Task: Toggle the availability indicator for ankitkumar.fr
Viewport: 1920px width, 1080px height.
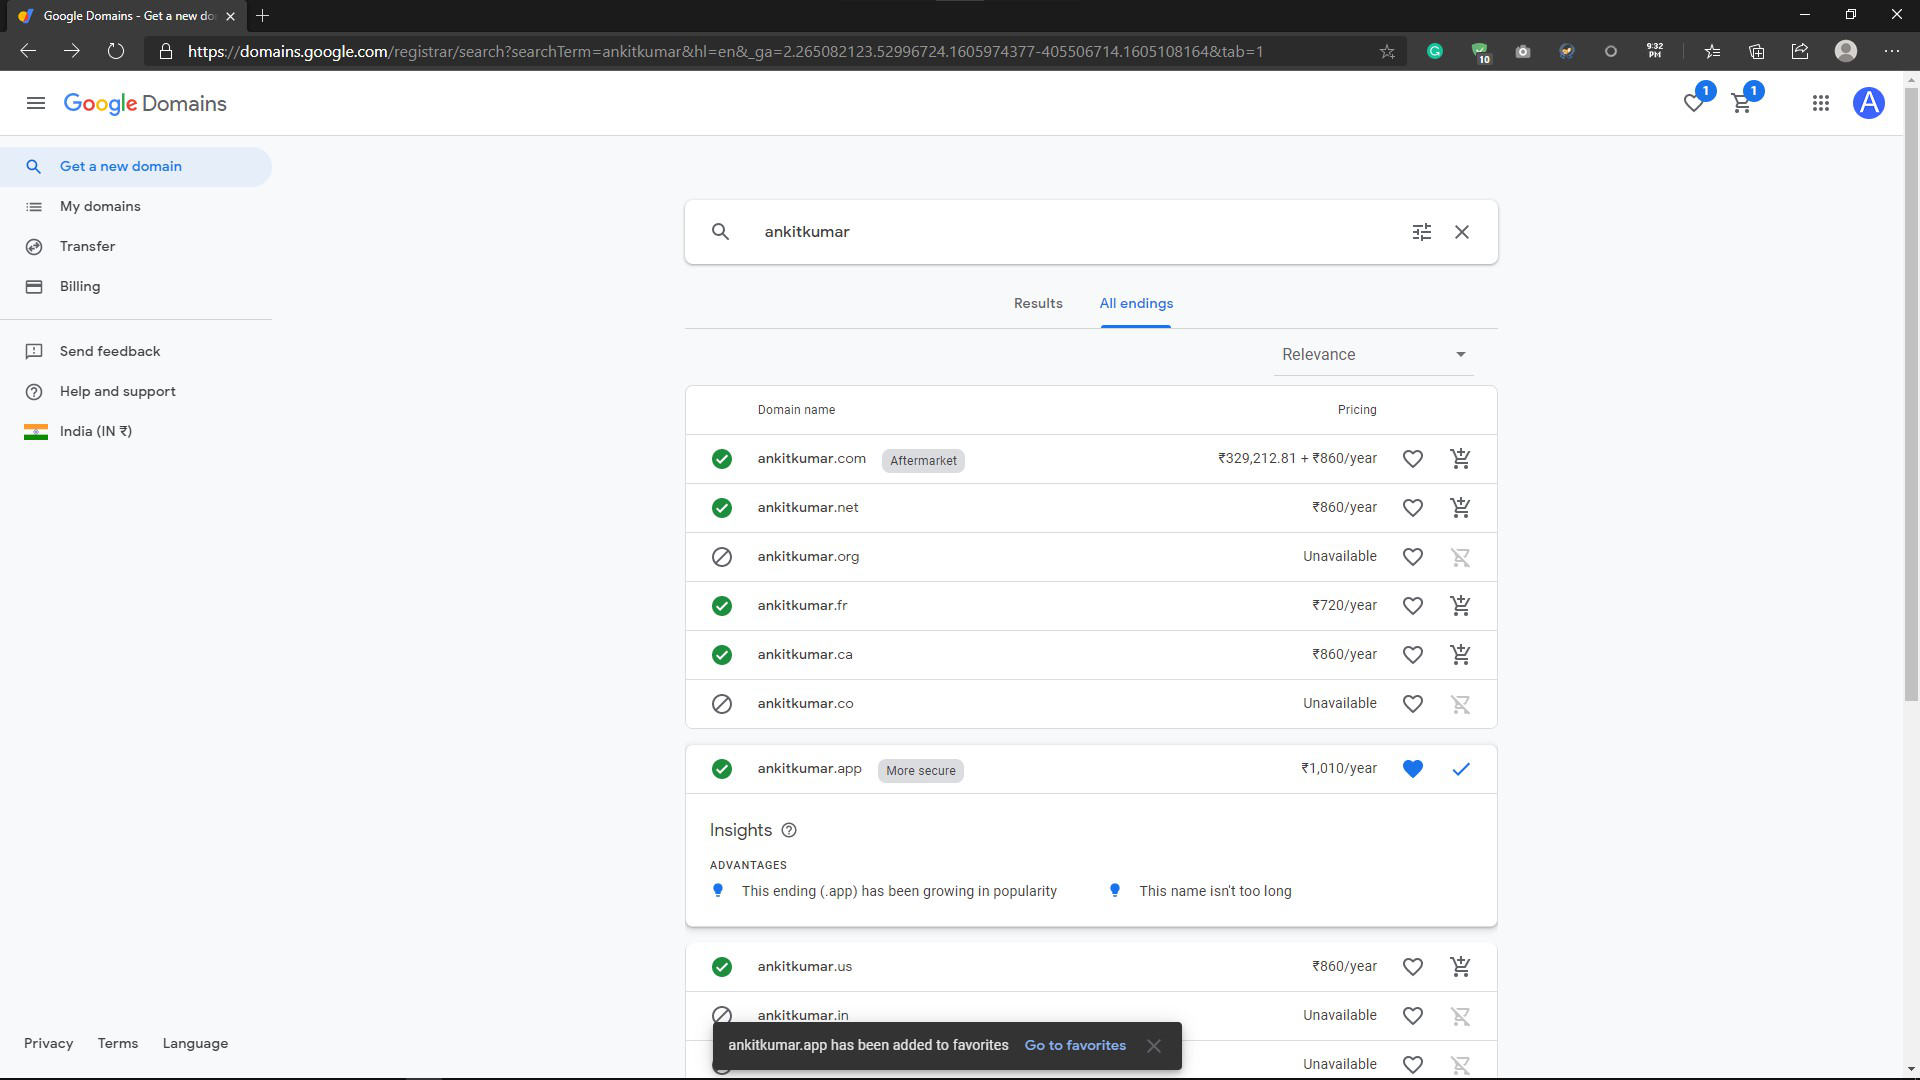Action: click(721, 605)
